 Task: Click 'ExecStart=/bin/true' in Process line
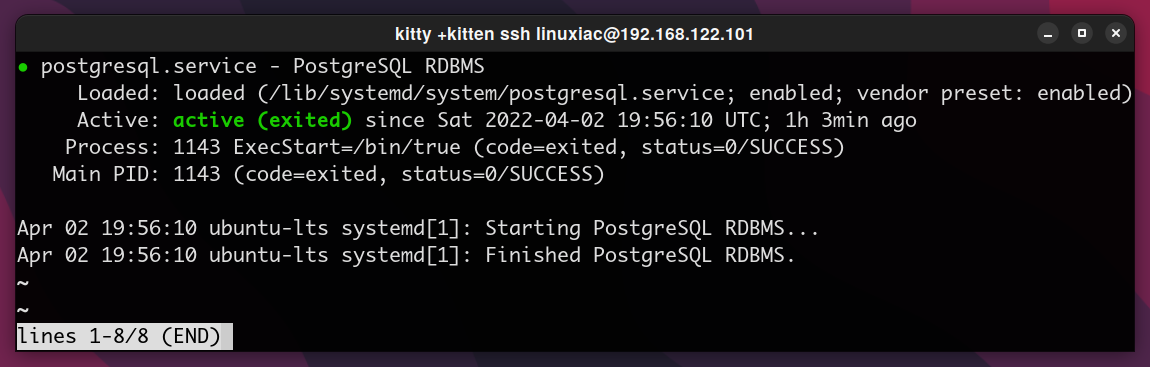click(347, 148)
